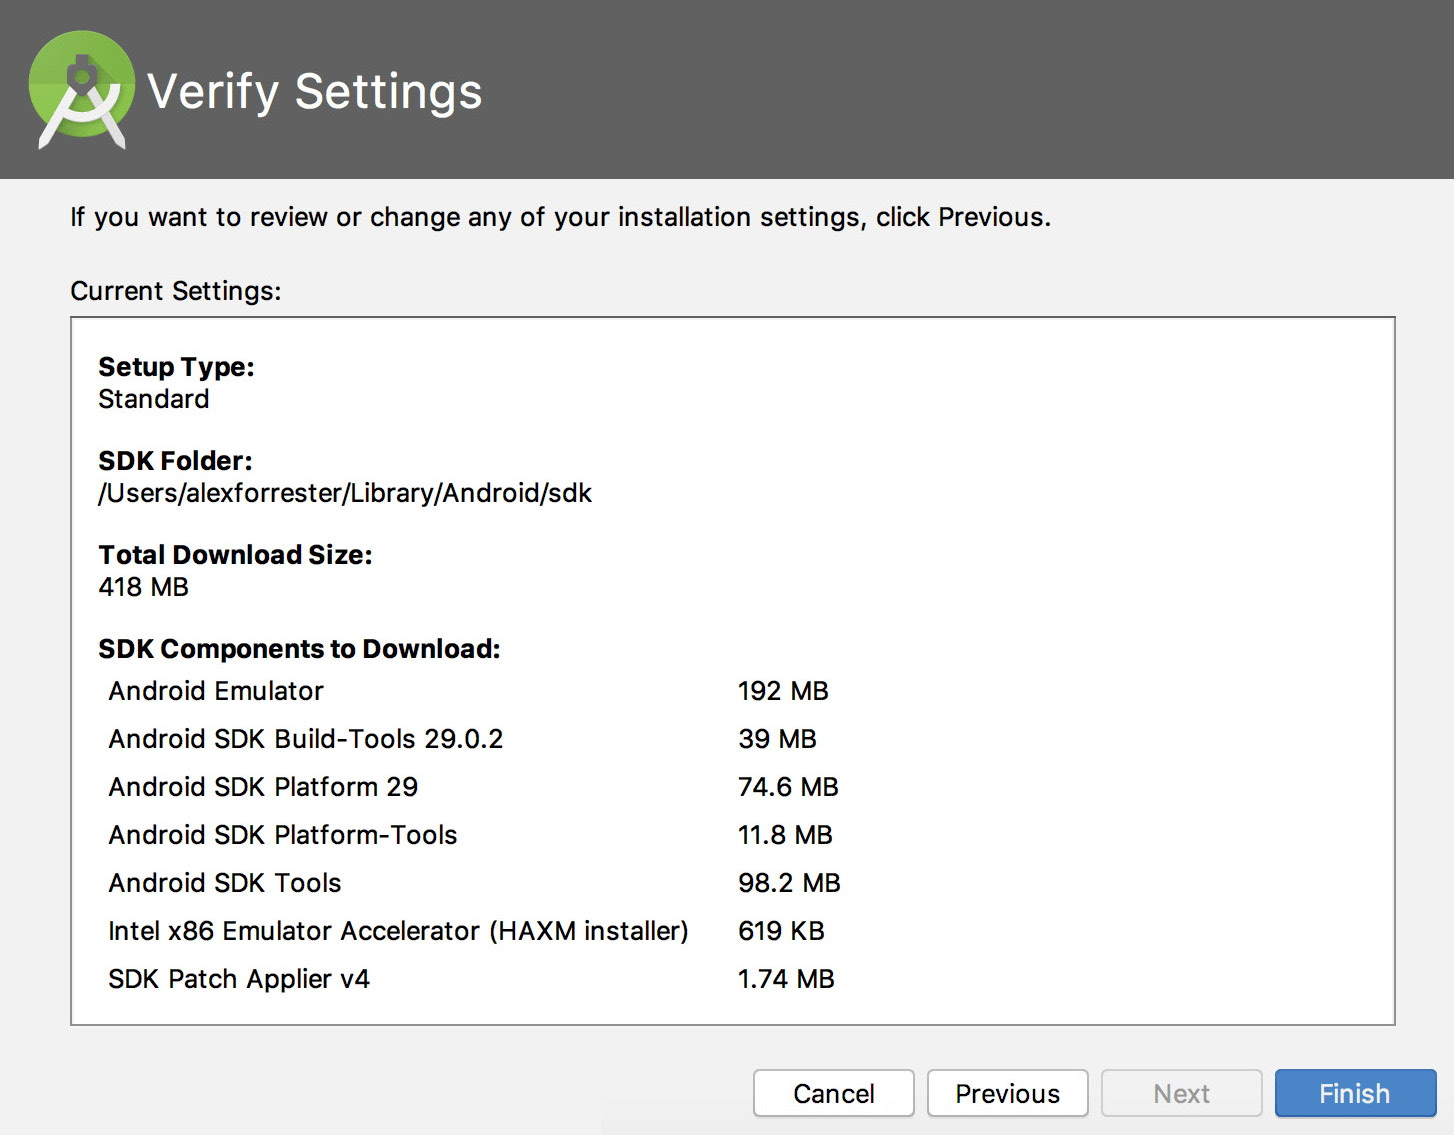The width and height of the screenshot is (1454, 1135).
Task: Click the 11.8 MB size value
Action: [x=785, y=835]
